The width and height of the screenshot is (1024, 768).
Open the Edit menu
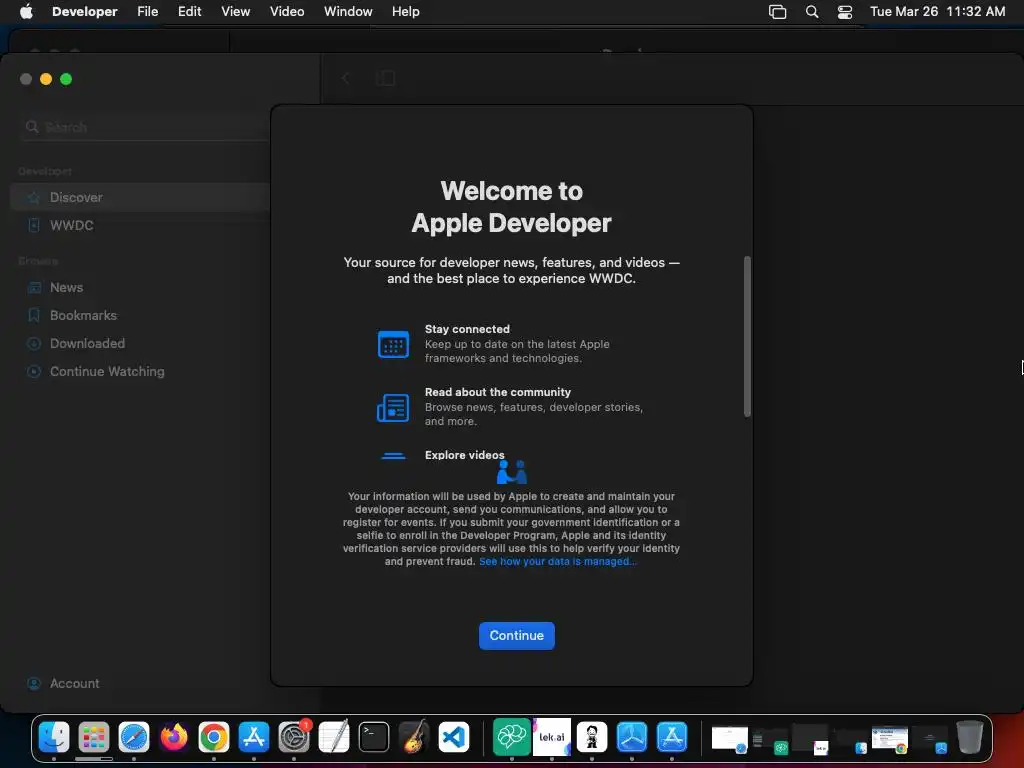tap(189, 12)
